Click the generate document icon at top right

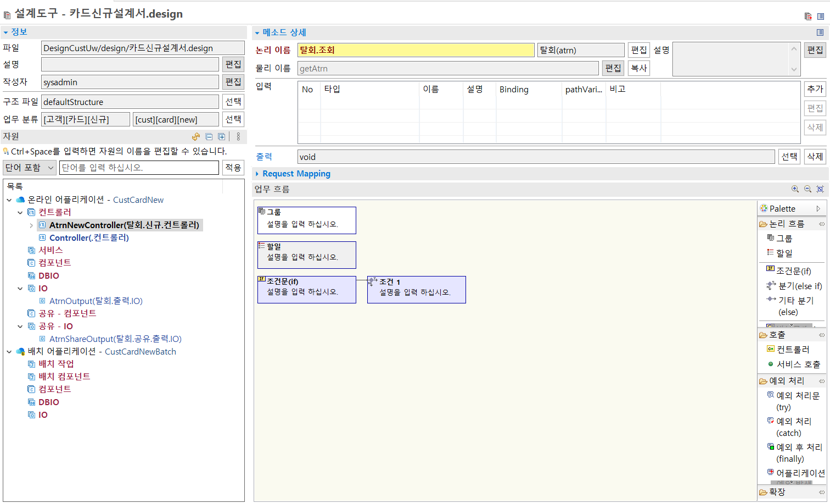[x=808, y=16]
